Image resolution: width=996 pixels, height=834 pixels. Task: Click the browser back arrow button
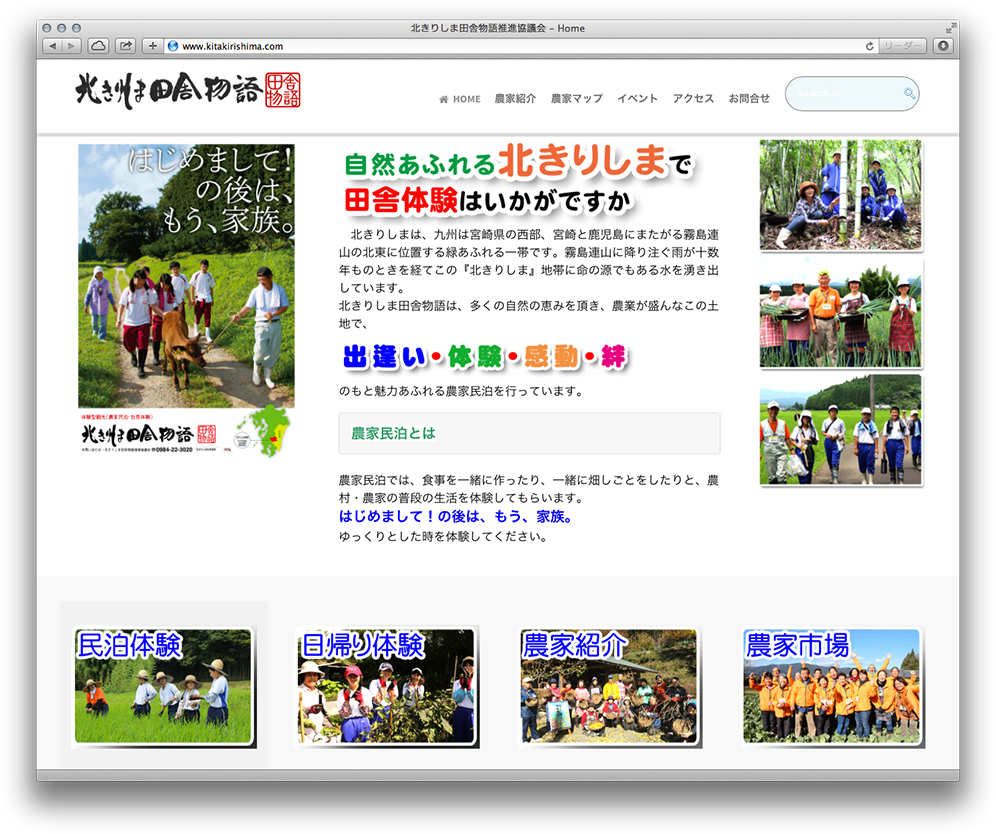[x=51, y=46]
